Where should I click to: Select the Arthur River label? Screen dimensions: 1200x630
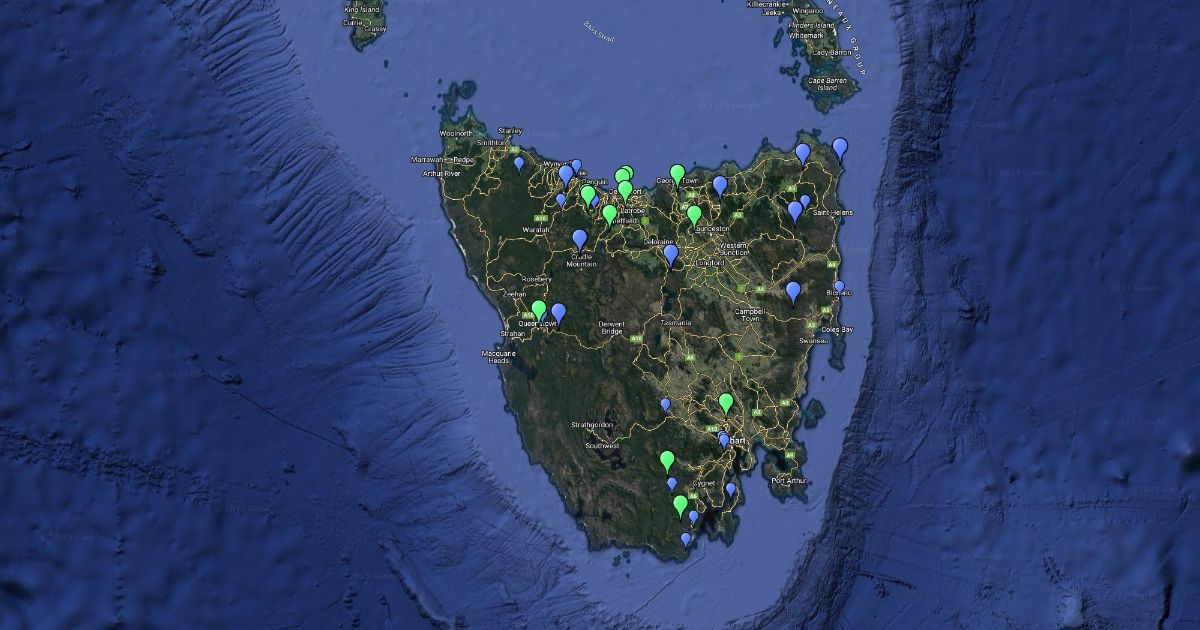click(x=441, y=173)
